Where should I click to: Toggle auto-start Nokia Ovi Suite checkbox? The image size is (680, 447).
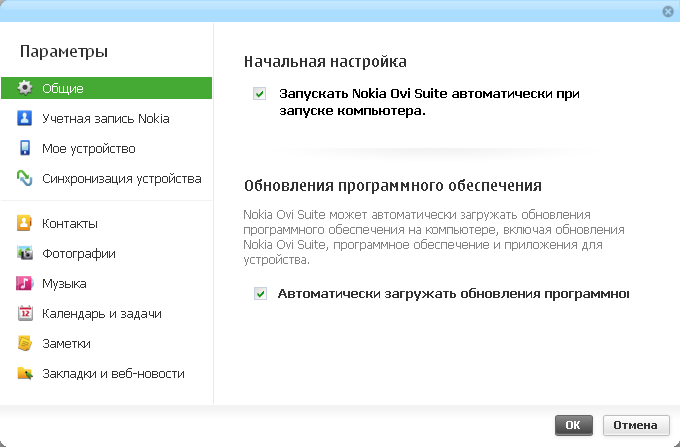[x=260, y=94]
